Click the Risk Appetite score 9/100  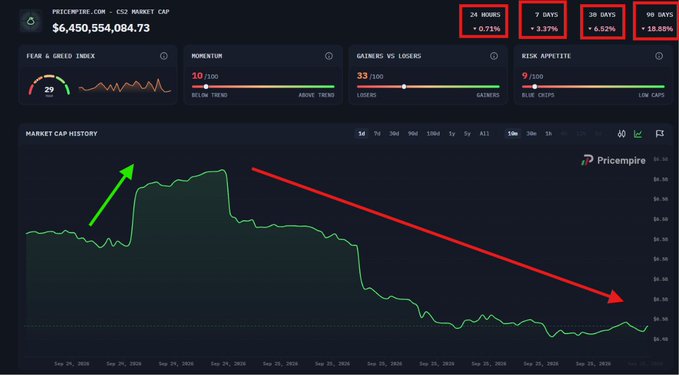[x=532, y=76]
